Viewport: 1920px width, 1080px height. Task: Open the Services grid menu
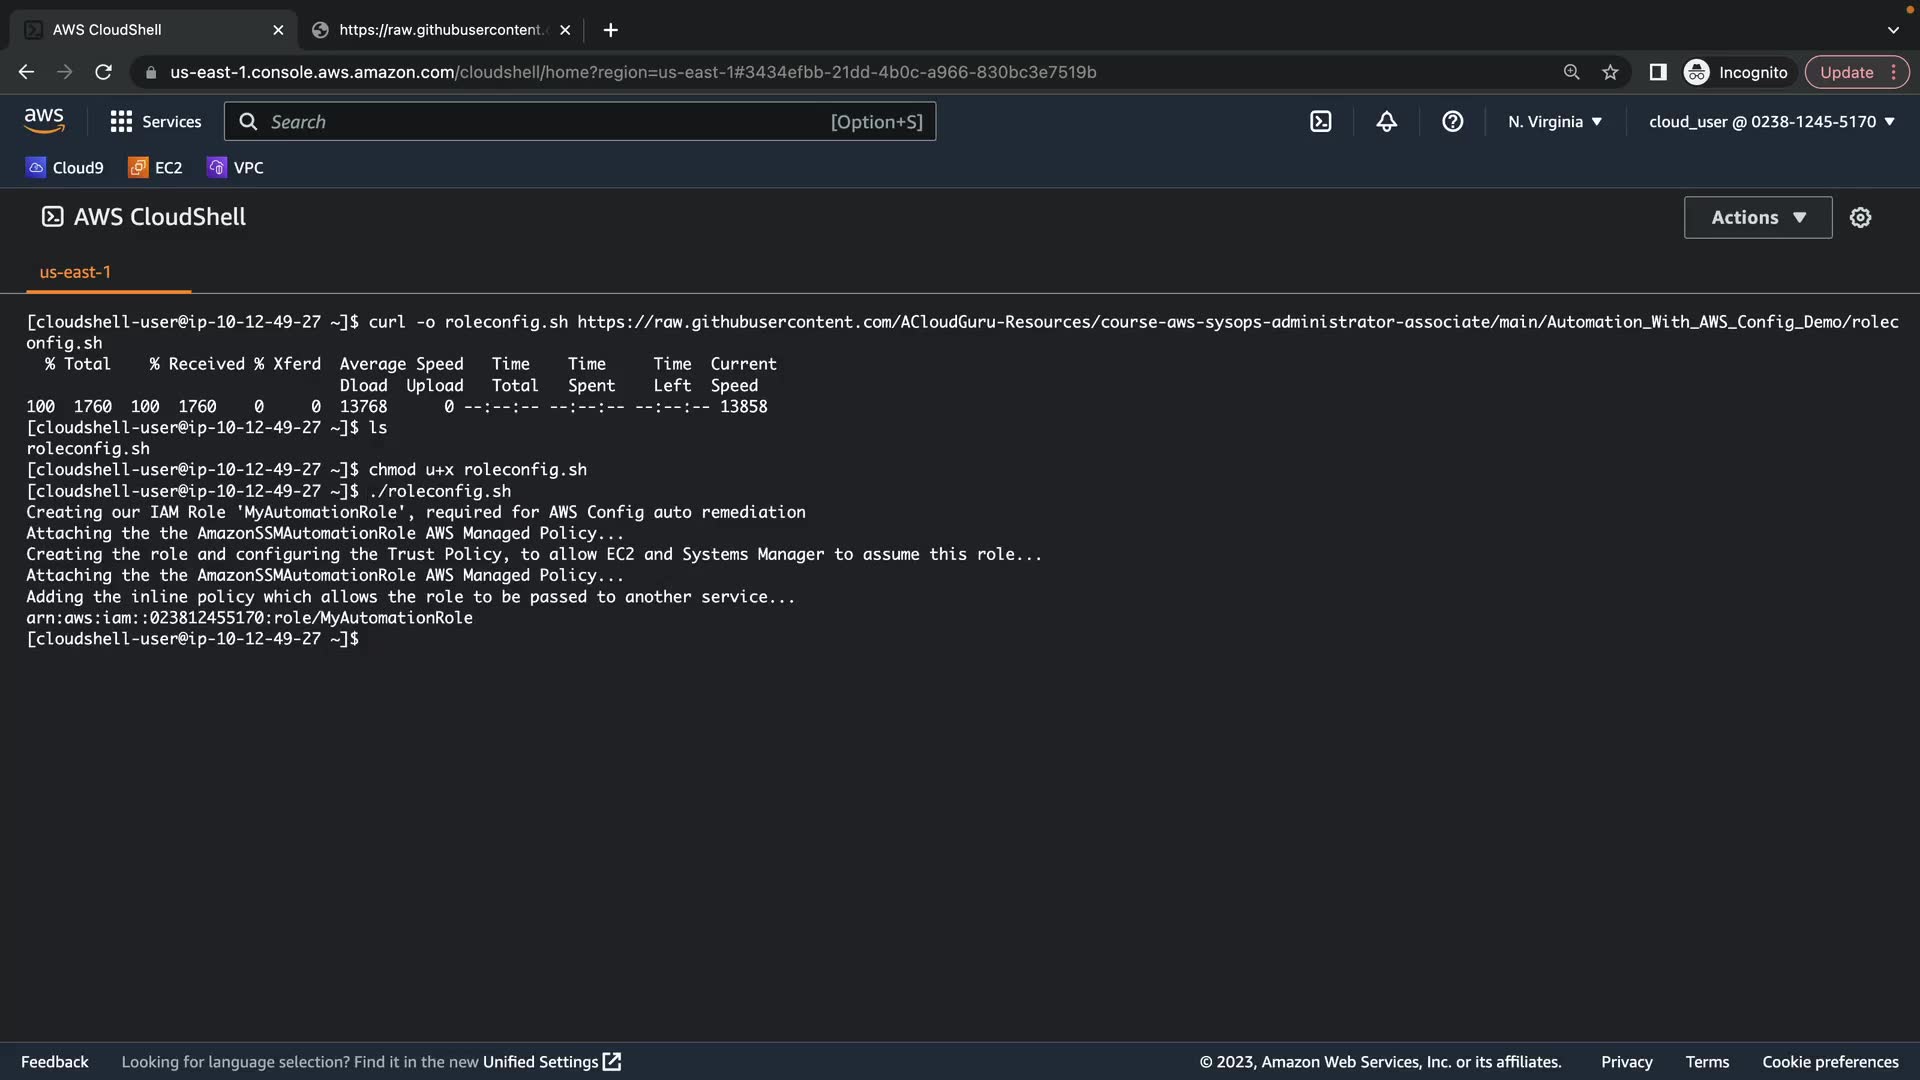tap(156, 122)
